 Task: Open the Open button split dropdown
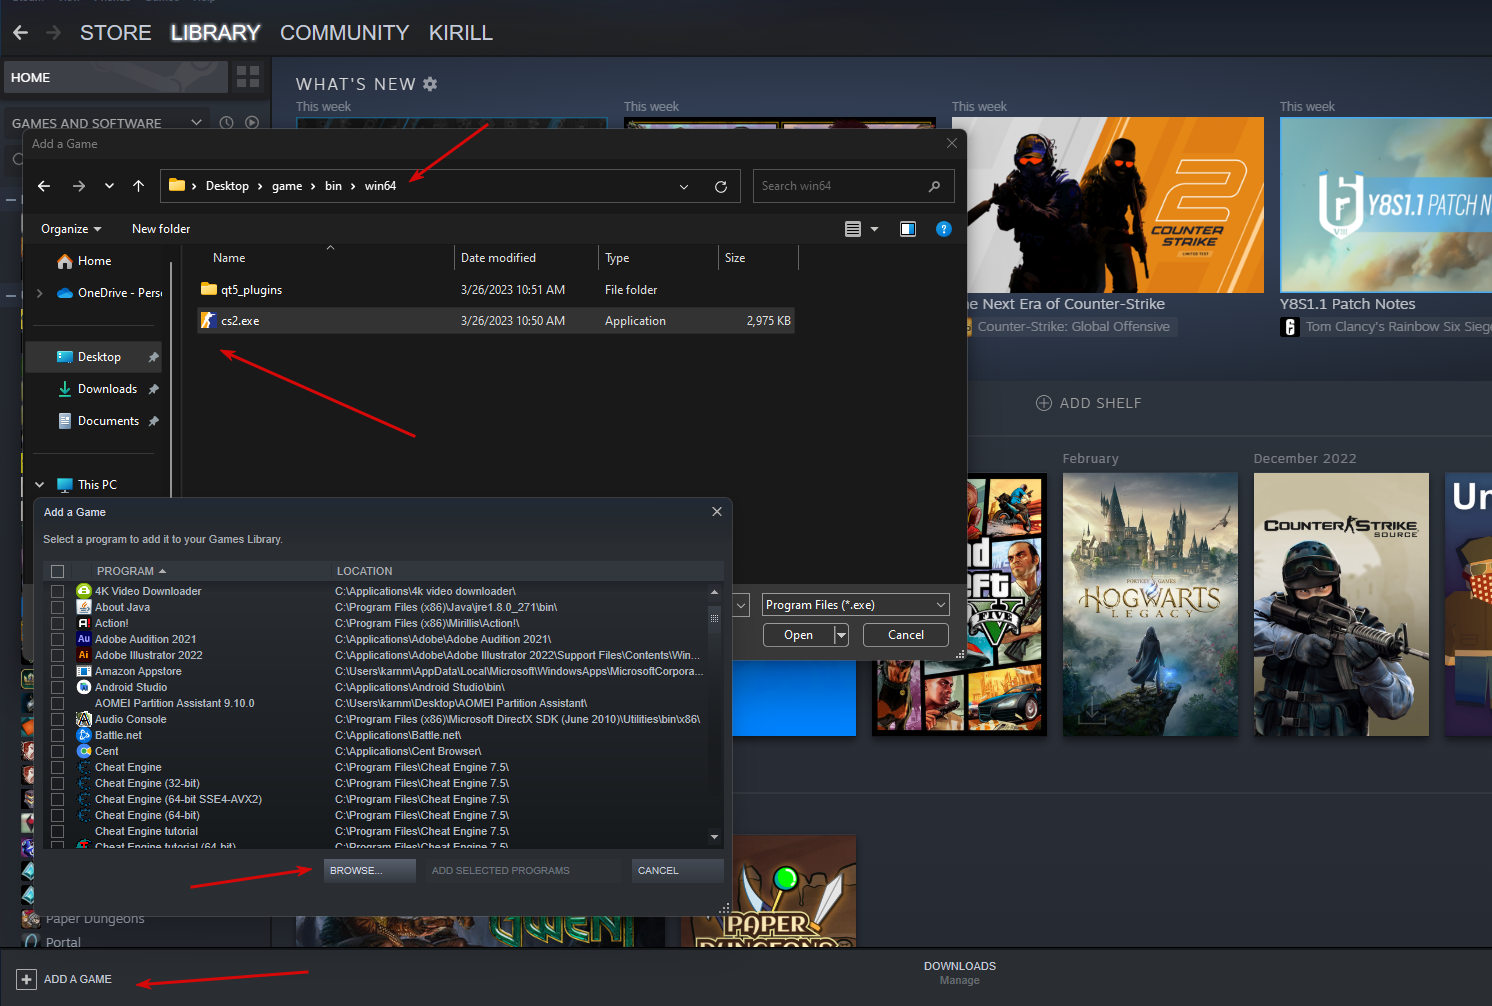(x=841, y=635)
